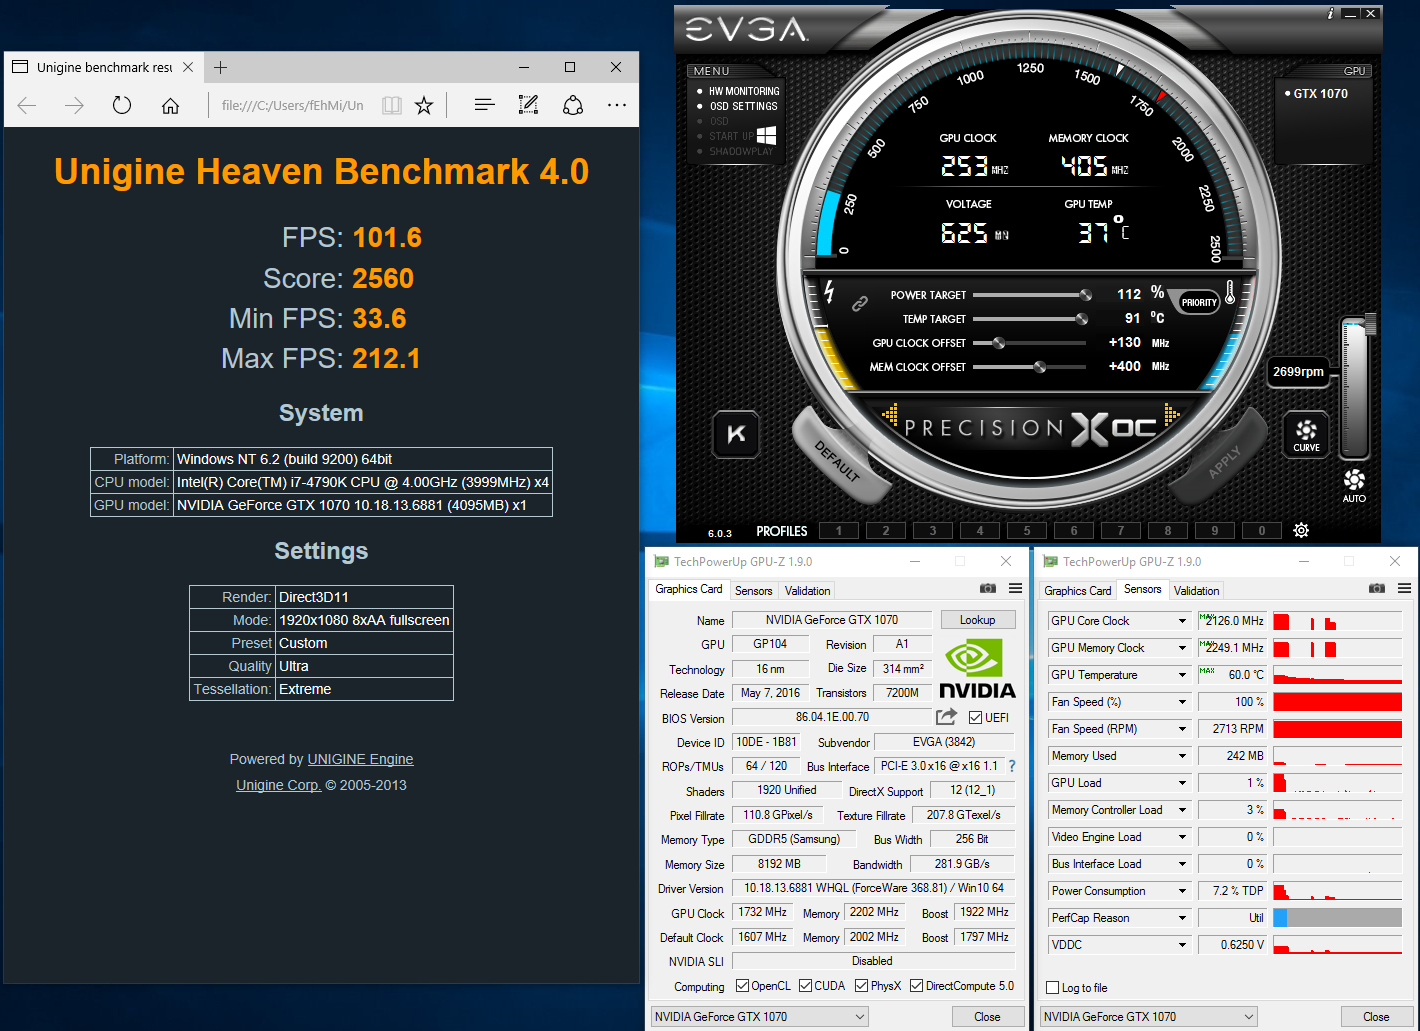Open the Memory Used sensor dropdown
The height and width of the screenshot is (1031, 1420).
click(x=1182, y=756)
